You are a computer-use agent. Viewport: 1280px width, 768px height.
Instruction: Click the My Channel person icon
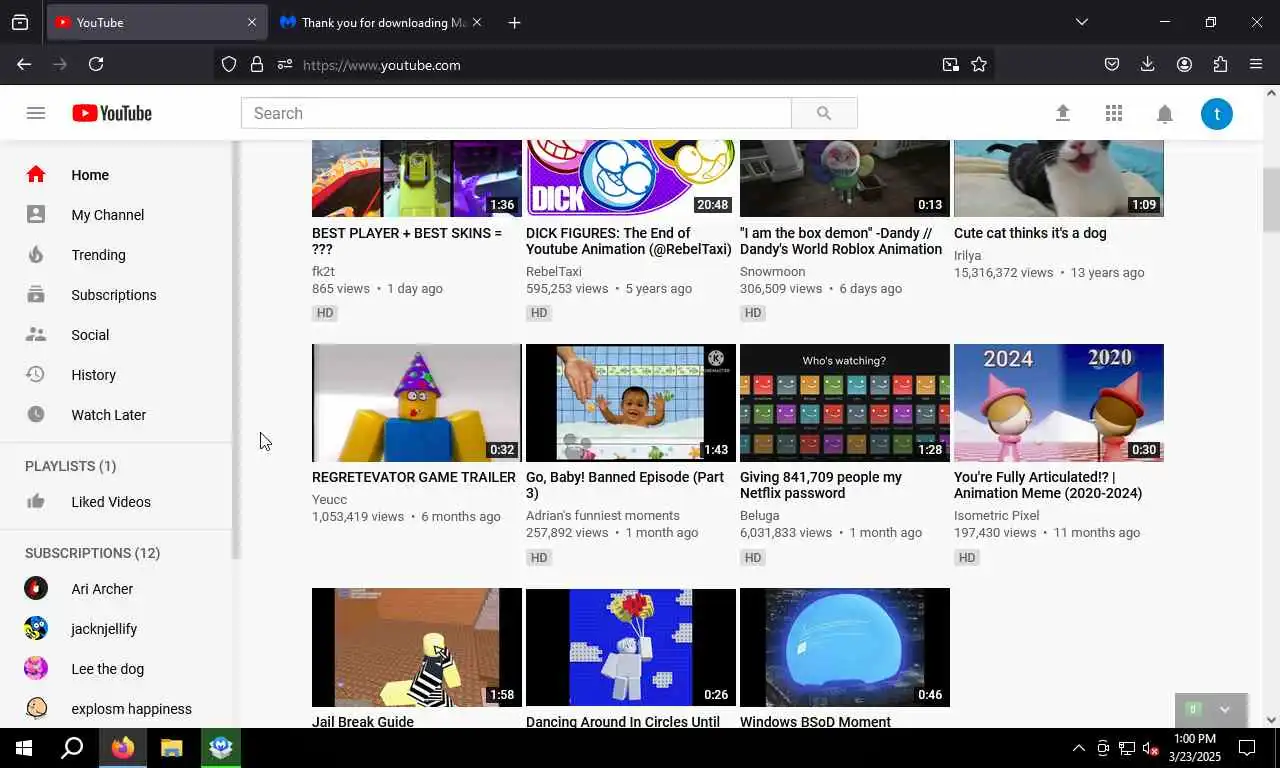pos(36,214)
